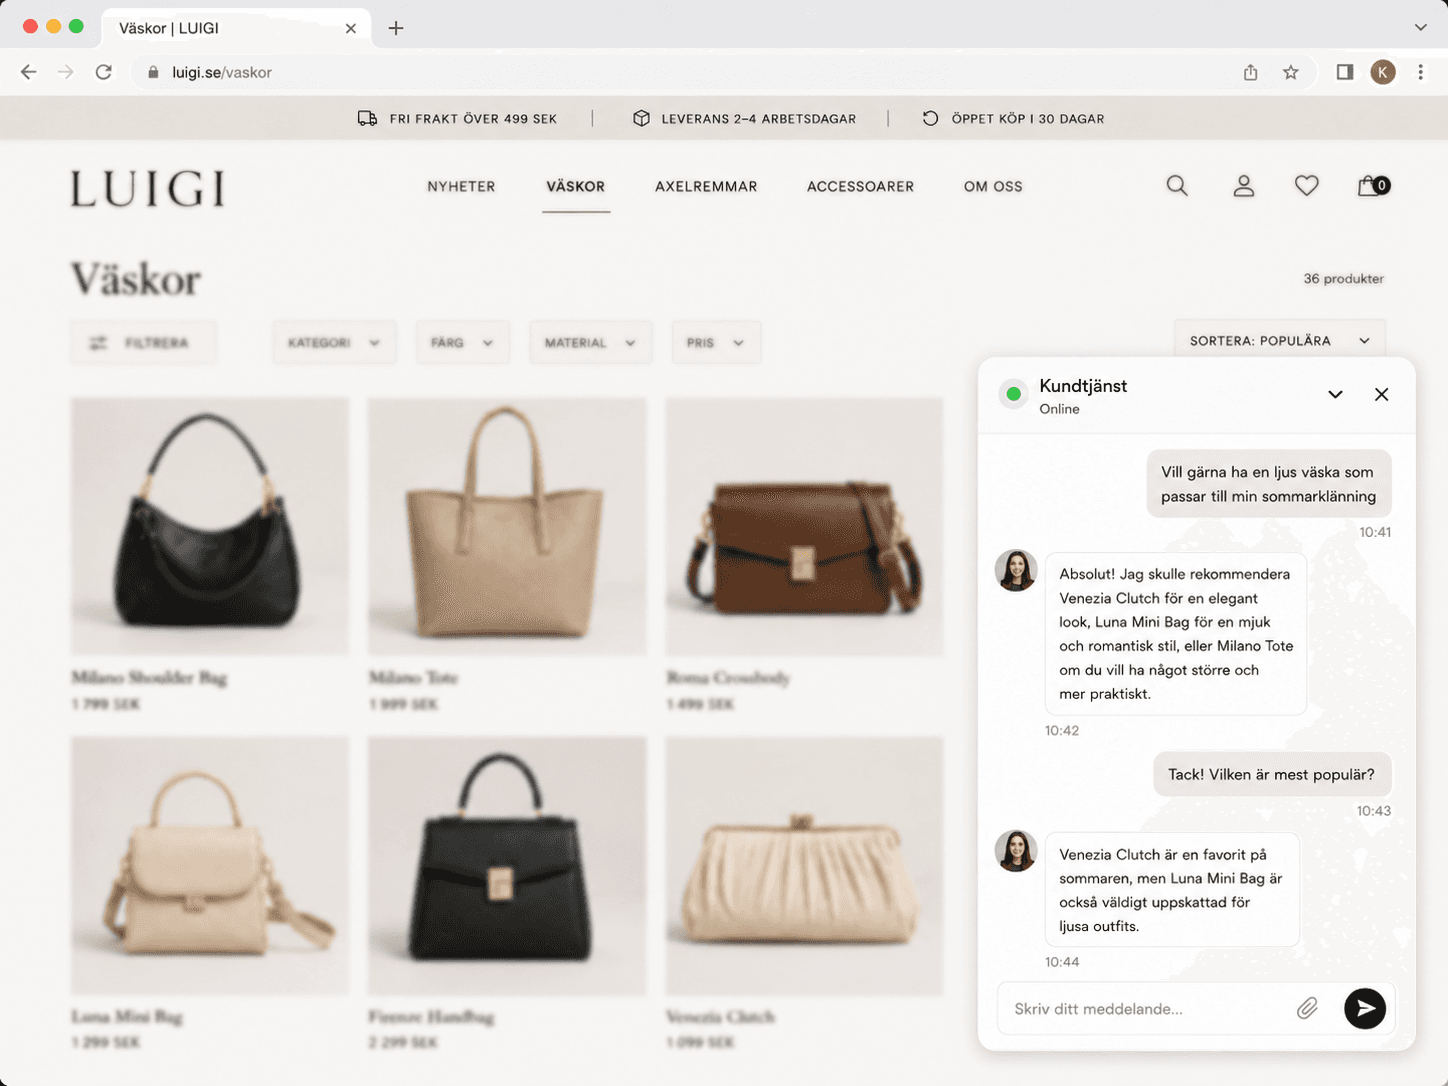Expand the Material filter dropdown
Viewport: 1448px width, 1086px height.
[x=590, y=343]
